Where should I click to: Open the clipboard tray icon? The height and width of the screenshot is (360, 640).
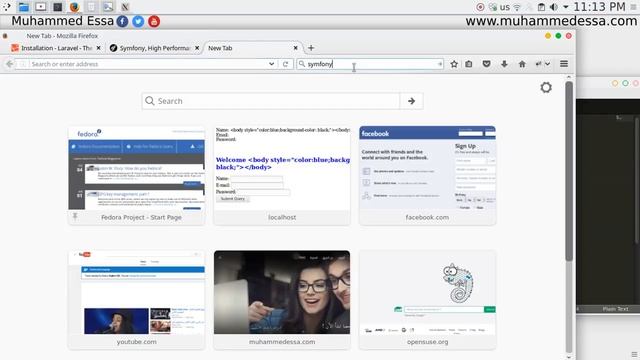click(541, 7)
